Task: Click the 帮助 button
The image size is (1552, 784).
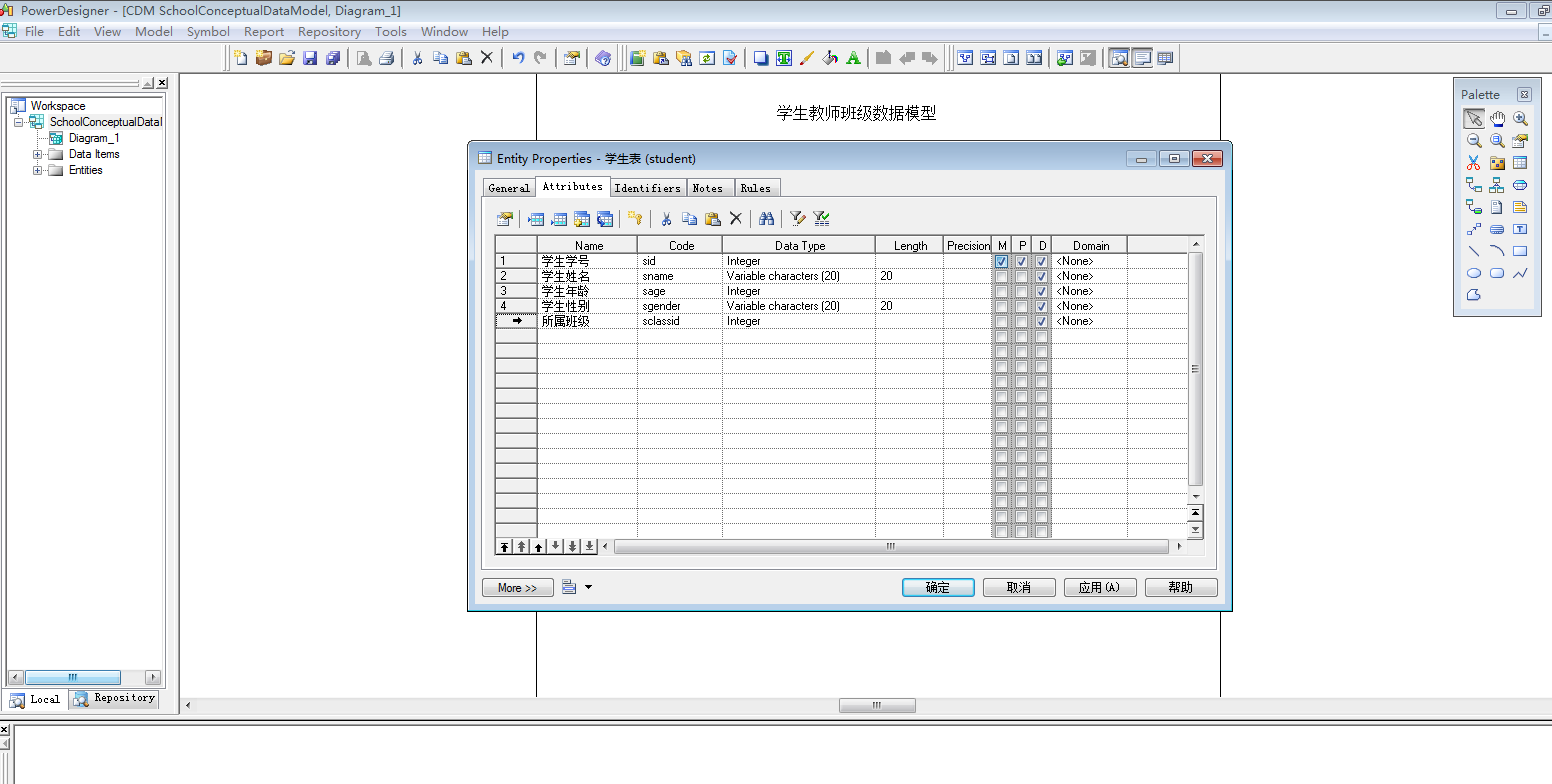Action: 1181,587
